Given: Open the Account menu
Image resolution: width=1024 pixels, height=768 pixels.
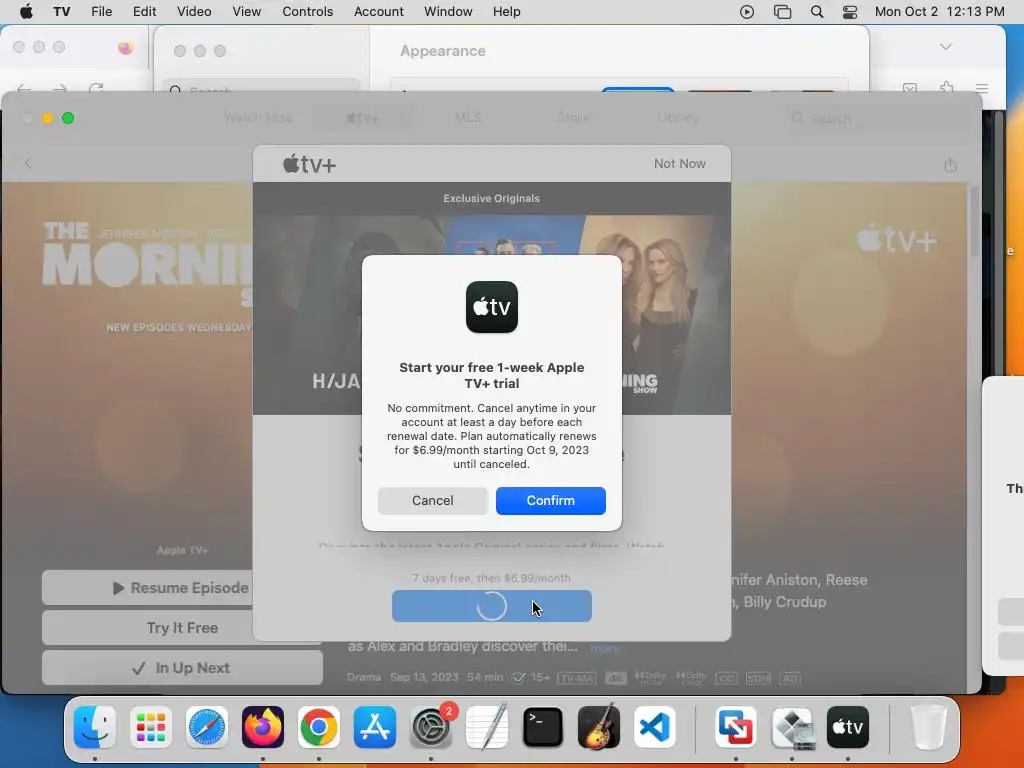Looking at the screenshot, I should pos(379,11).
